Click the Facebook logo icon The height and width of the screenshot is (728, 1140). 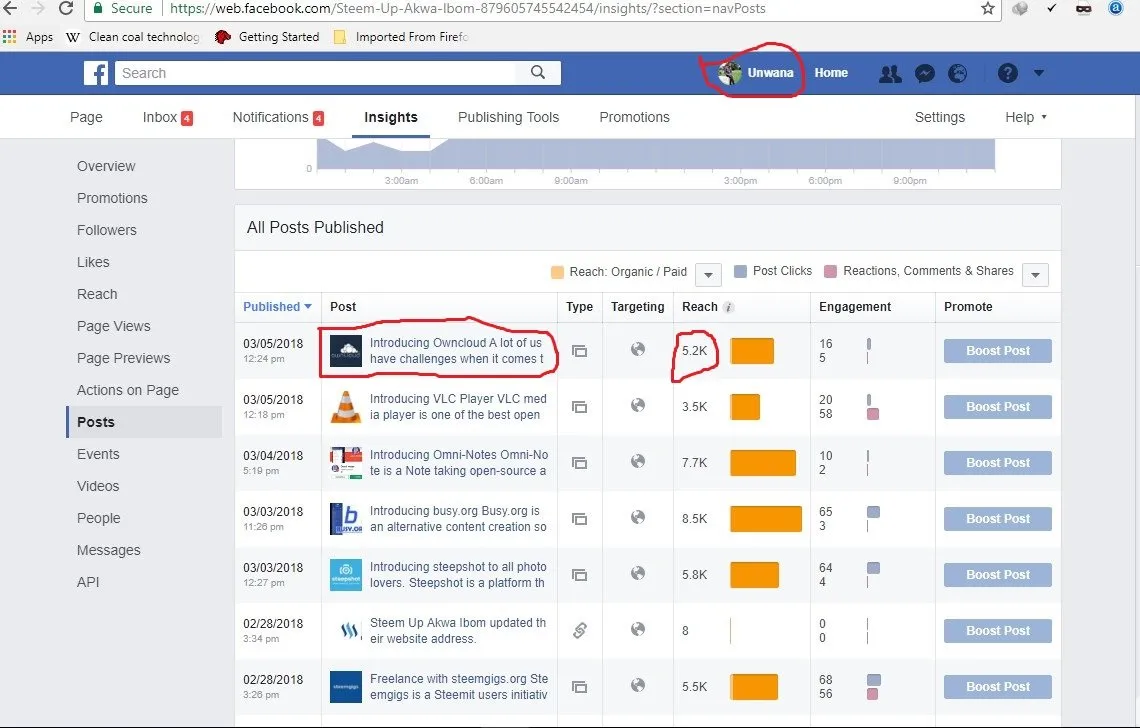pos(96,73)
